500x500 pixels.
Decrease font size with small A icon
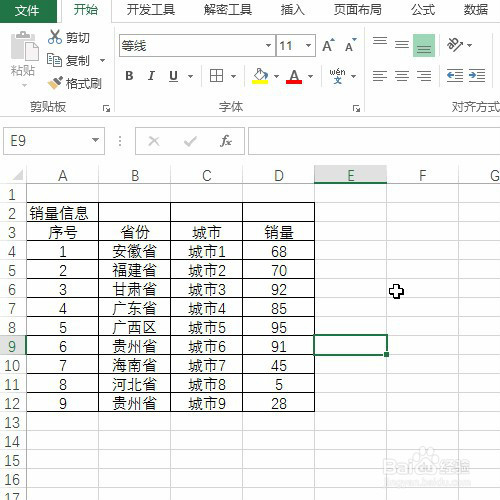coord(351,45)
